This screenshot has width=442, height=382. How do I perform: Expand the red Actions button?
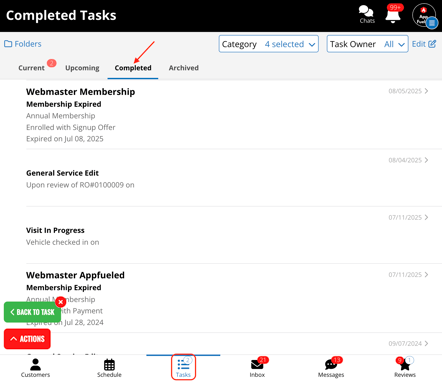pyautogui.click(x=27, y=339)
